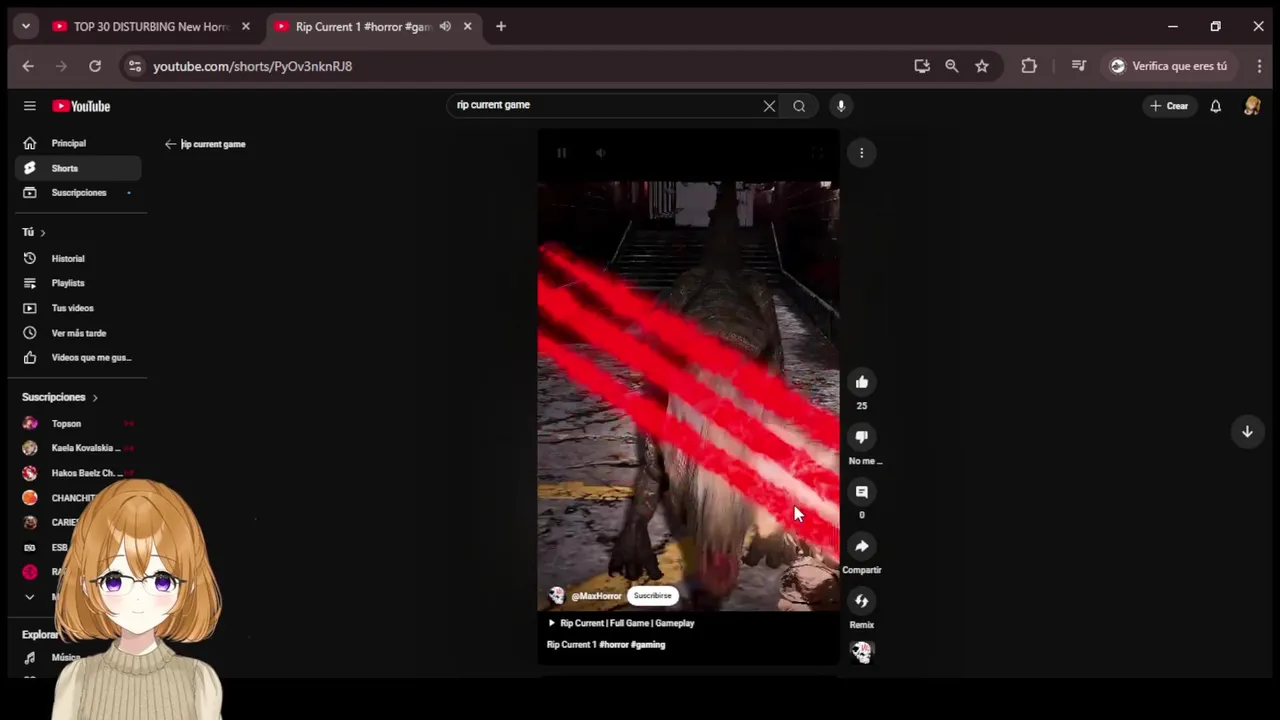Open the @MaxHorror channel avatar
The image size is (1280, 720).
[556, 596]
